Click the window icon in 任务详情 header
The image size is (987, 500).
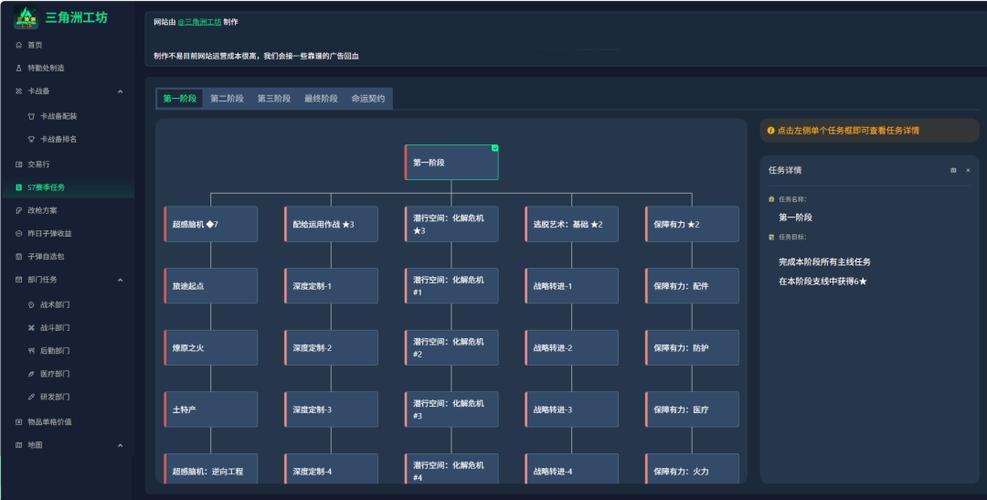[953, 171]
